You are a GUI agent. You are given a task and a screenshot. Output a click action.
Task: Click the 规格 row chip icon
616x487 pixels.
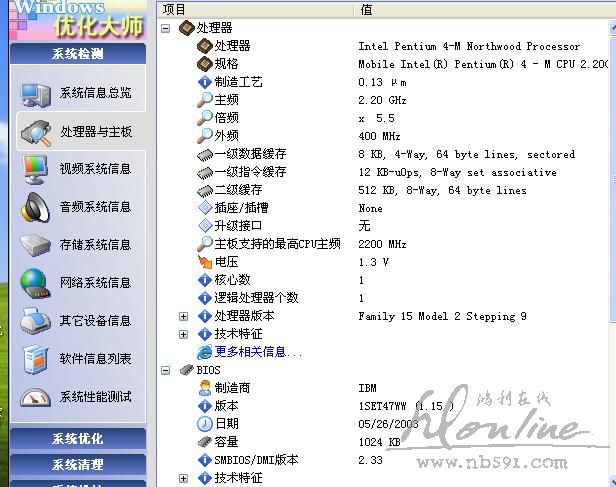205,64
